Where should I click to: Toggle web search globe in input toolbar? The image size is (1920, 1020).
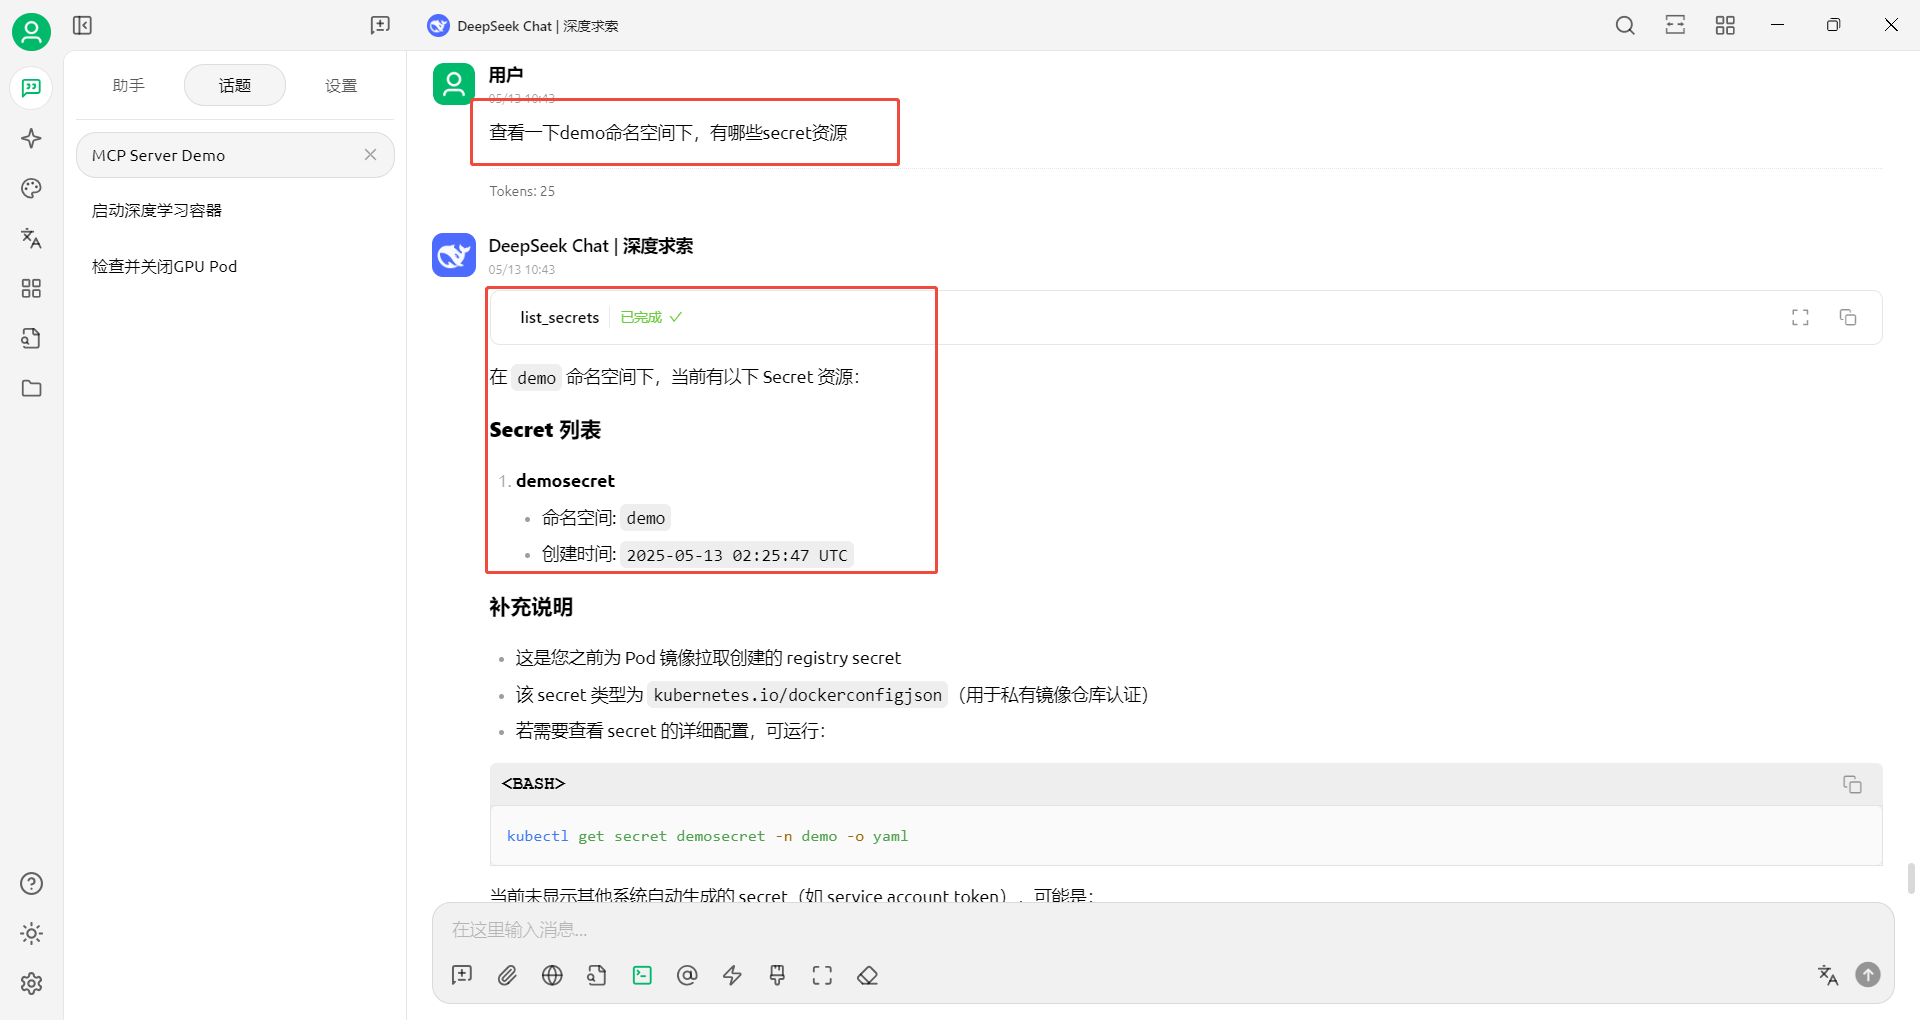[552, 975]
